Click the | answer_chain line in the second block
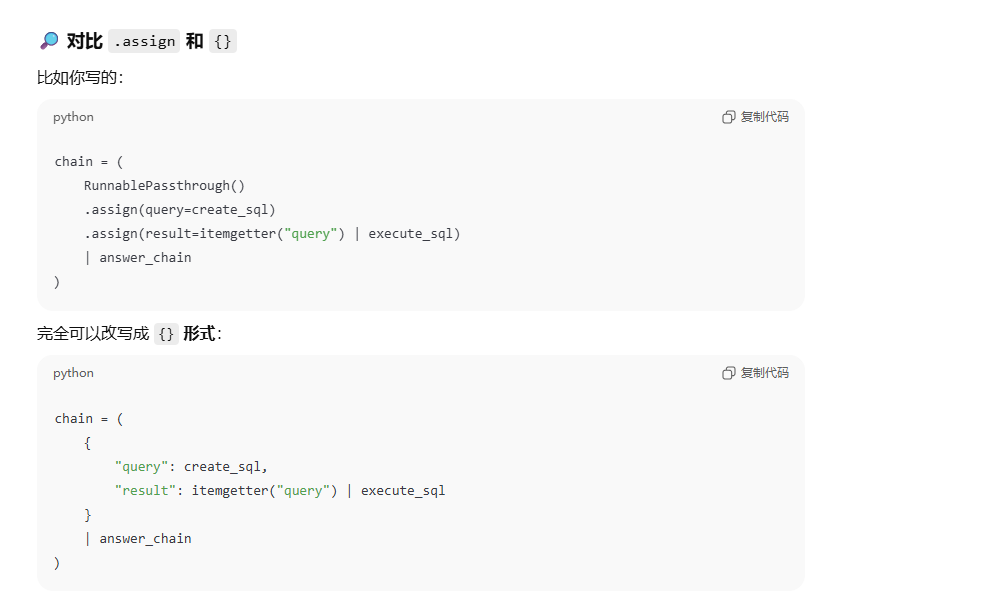This screenshot has height=598, width=989. click(138, 539)
